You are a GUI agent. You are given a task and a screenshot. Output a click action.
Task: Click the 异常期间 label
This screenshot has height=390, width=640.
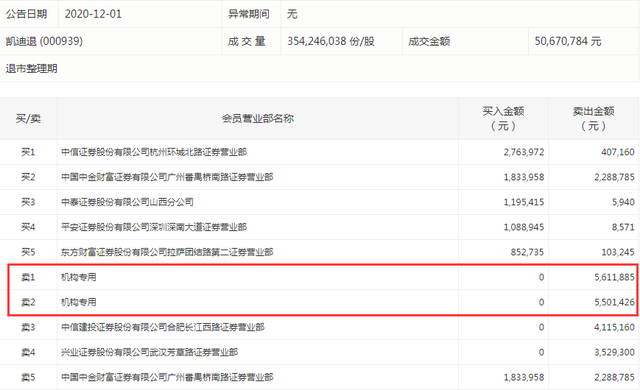coord(249,14)
